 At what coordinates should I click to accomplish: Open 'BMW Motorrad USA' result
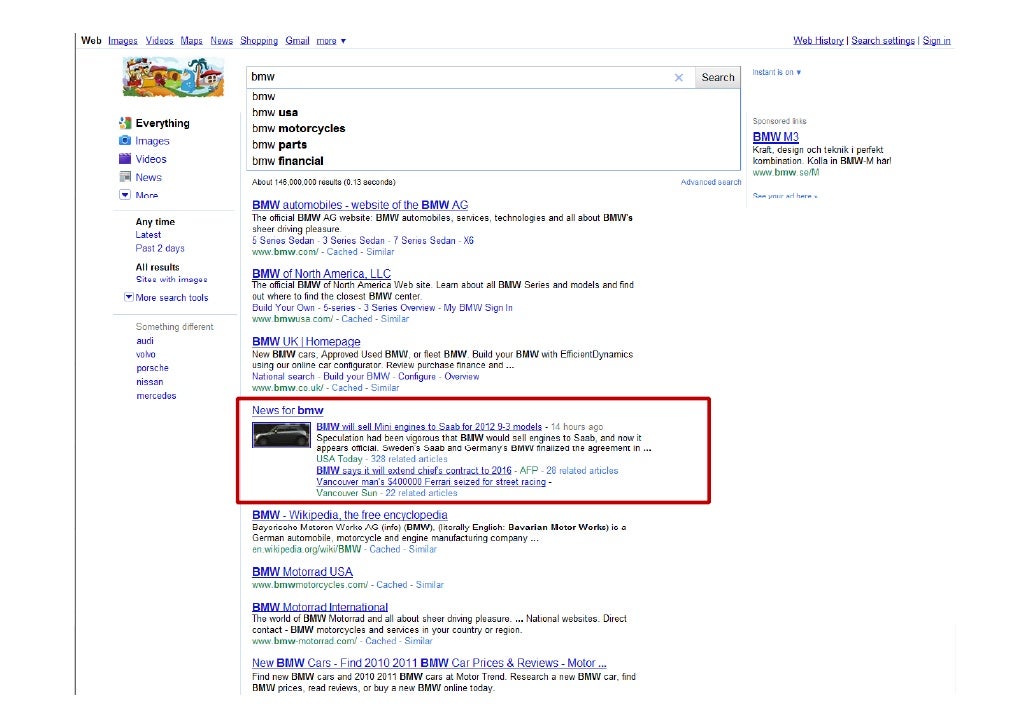tap(302, 572)
